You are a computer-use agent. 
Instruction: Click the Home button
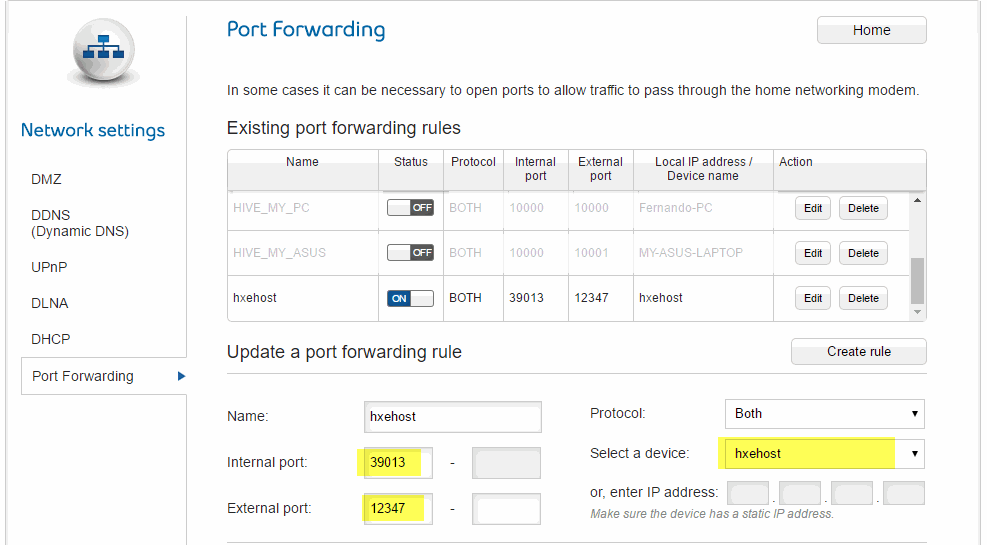(872, 30)
